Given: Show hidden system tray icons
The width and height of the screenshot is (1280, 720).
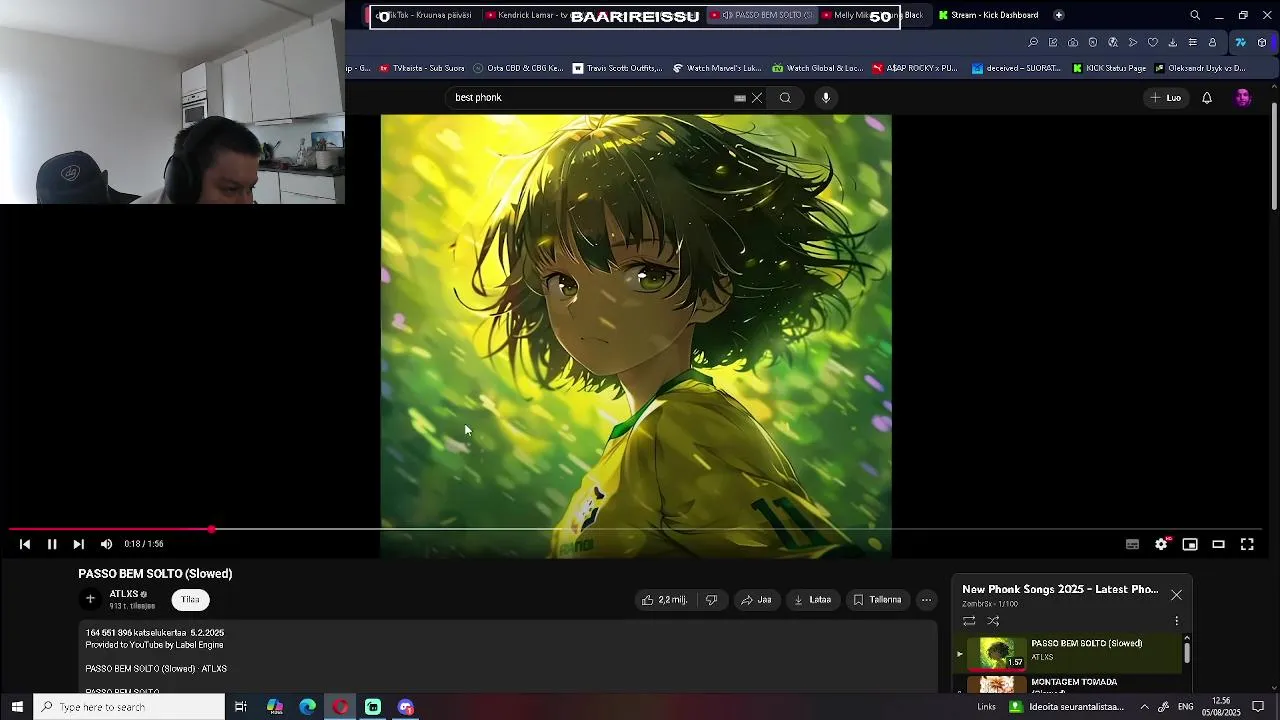Looking at the screenshot, I should (1144, 707).
